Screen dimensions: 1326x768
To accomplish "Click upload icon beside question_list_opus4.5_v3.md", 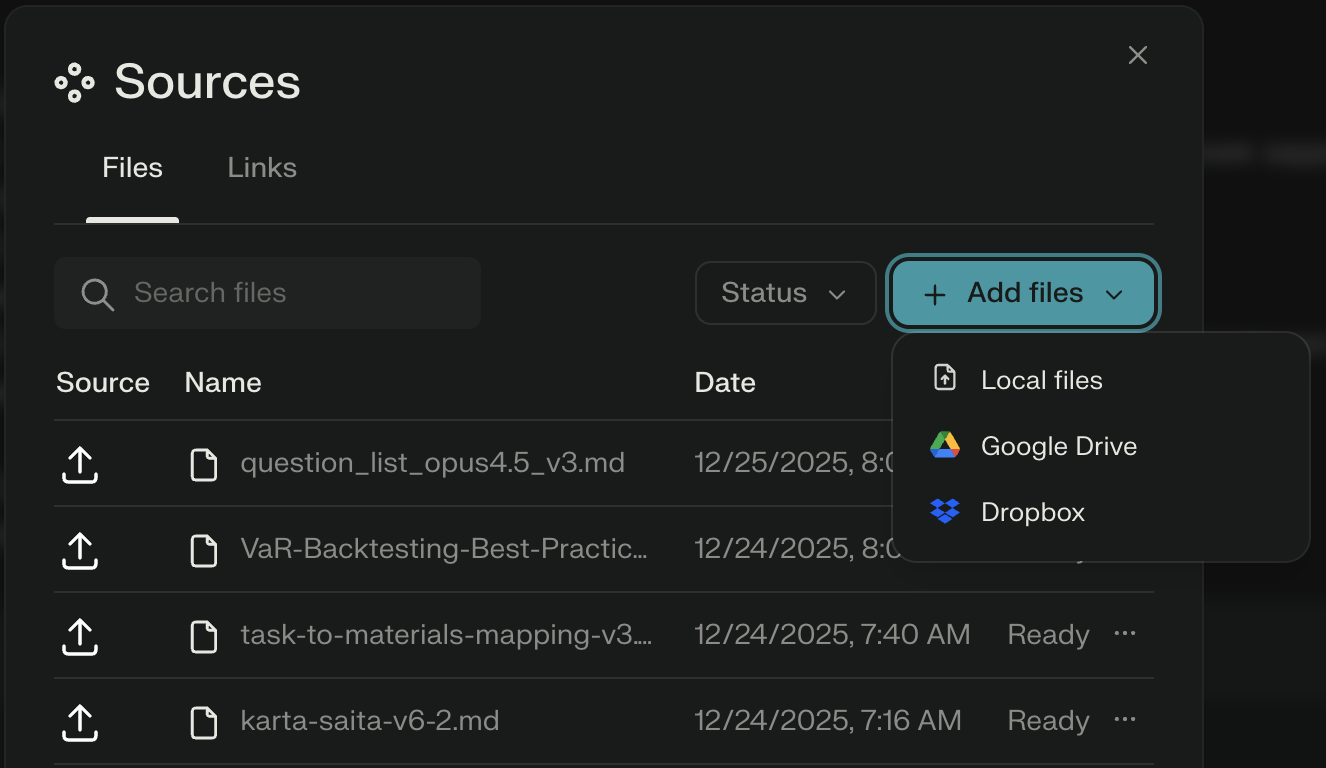I will [80, 464].
